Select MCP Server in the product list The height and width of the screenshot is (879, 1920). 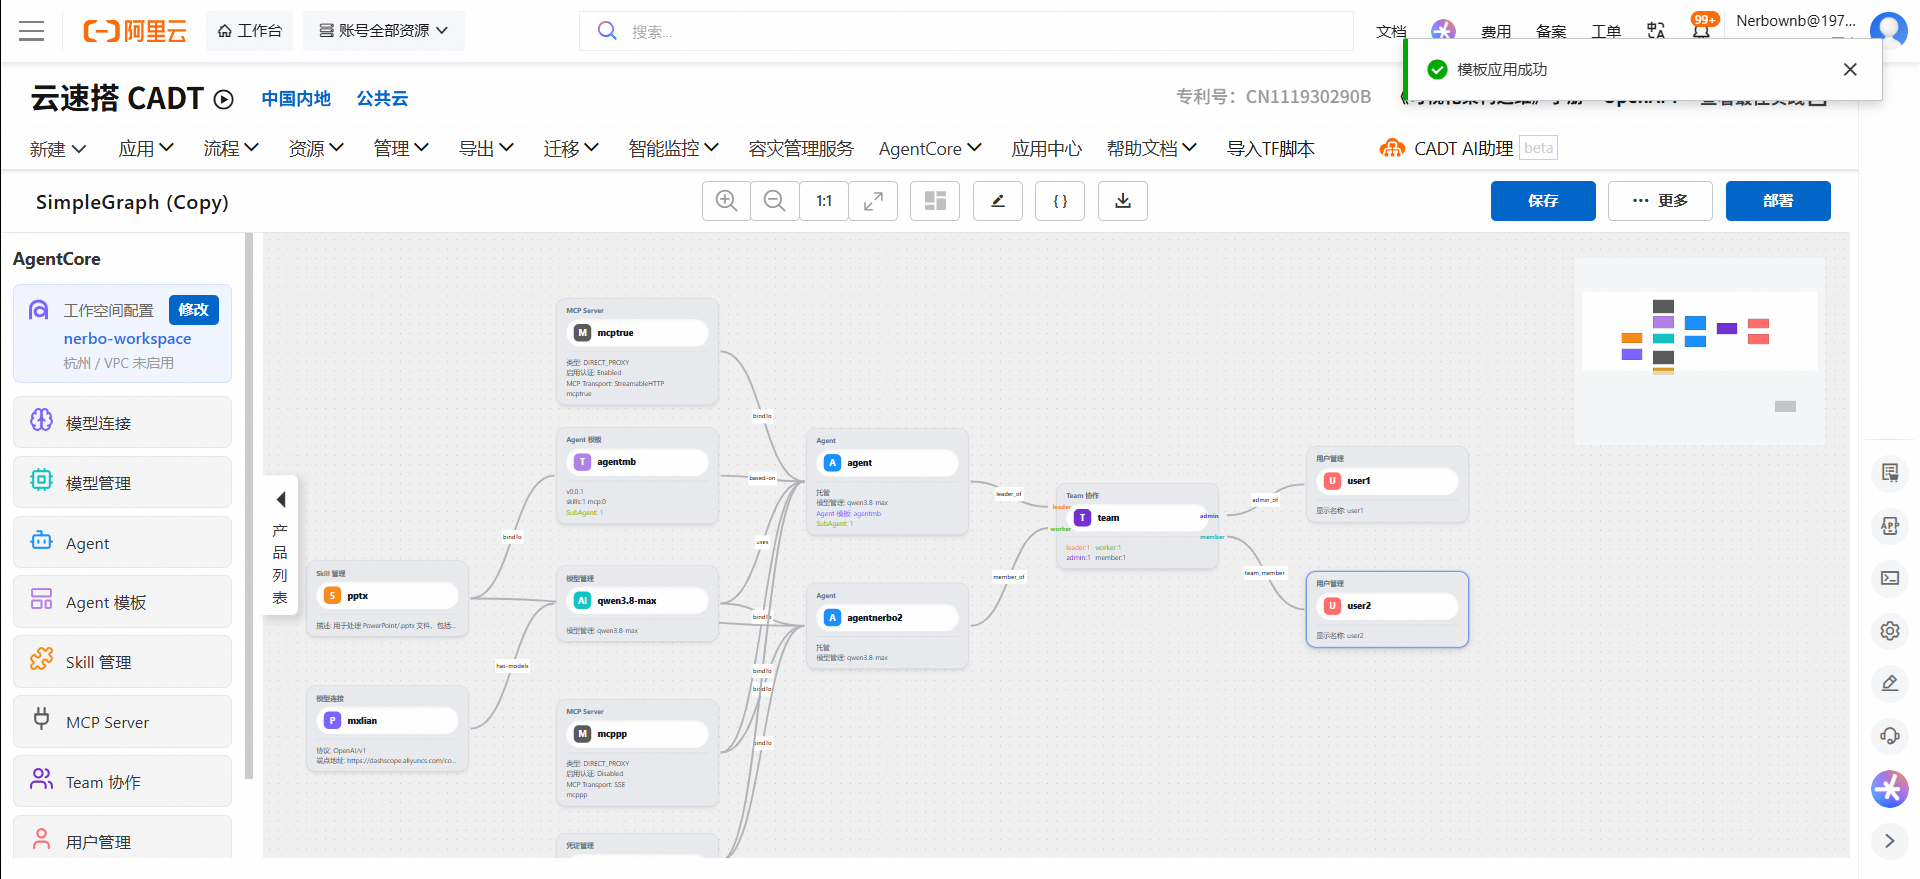pyautogui.click(x=122, y=722)
